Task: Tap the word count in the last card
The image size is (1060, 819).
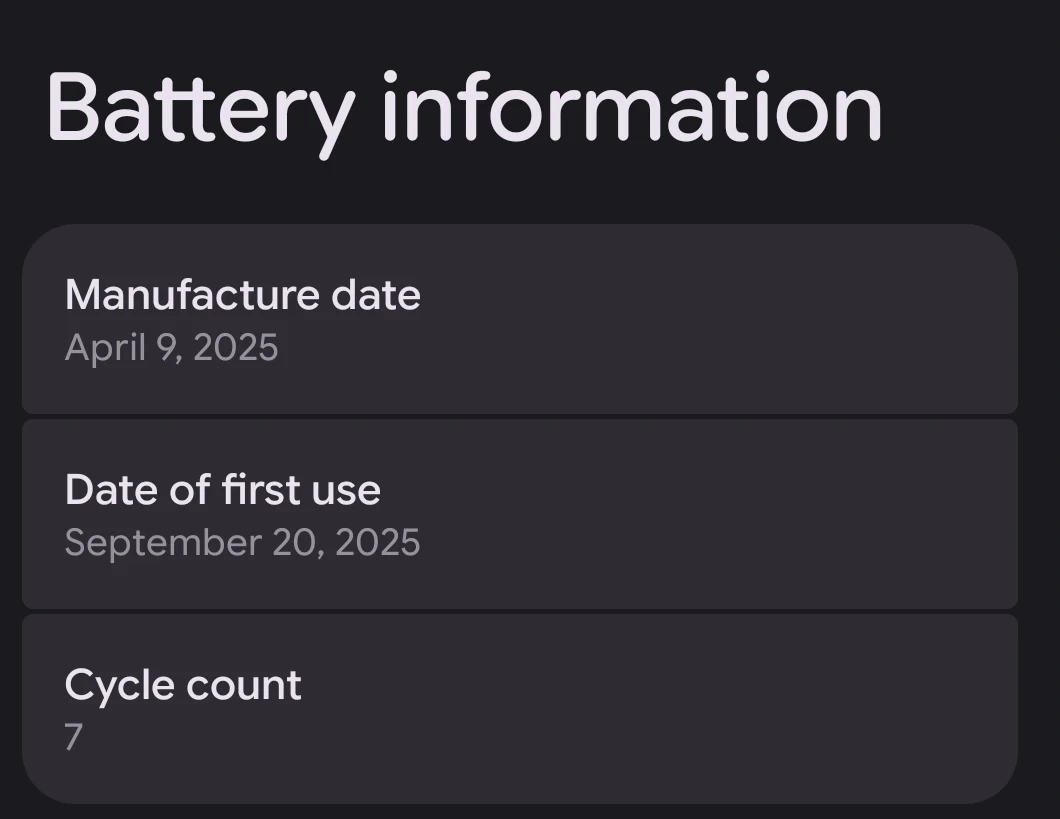Action: [x=243, y=685]
